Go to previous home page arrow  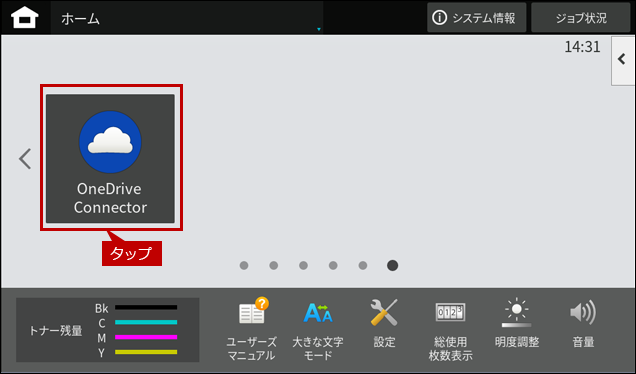click(x=25, y=159)
